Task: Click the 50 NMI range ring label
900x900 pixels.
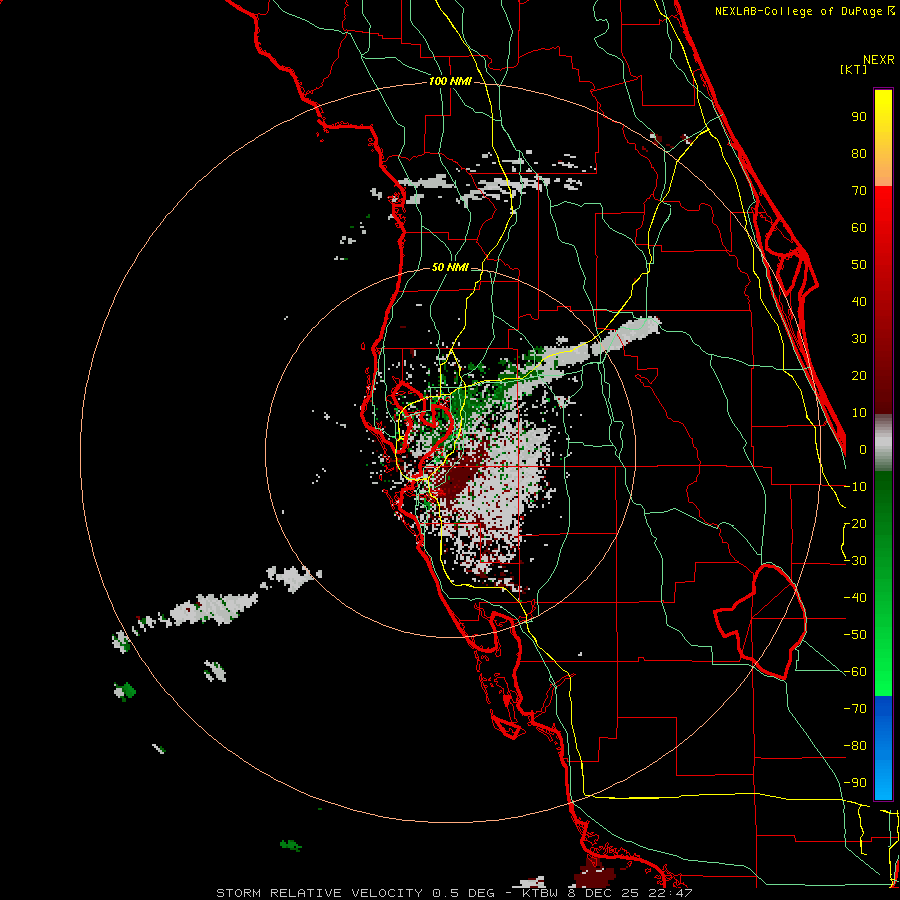Action: coord(449,267)
